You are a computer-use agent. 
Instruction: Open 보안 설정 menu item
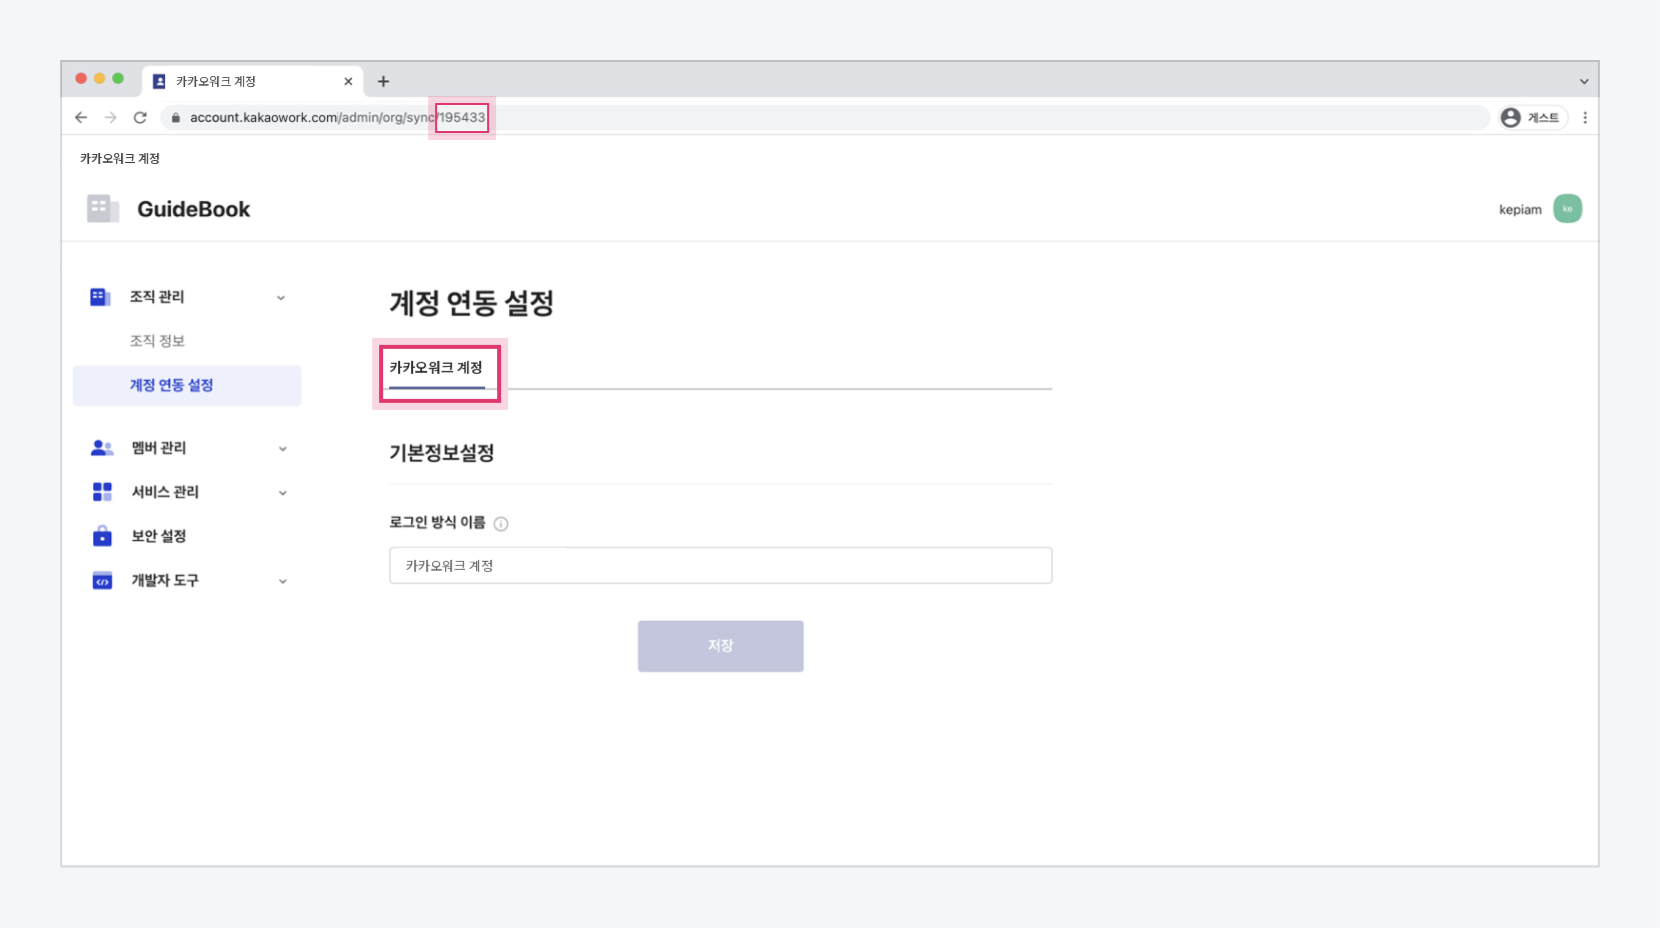(159, 536)
